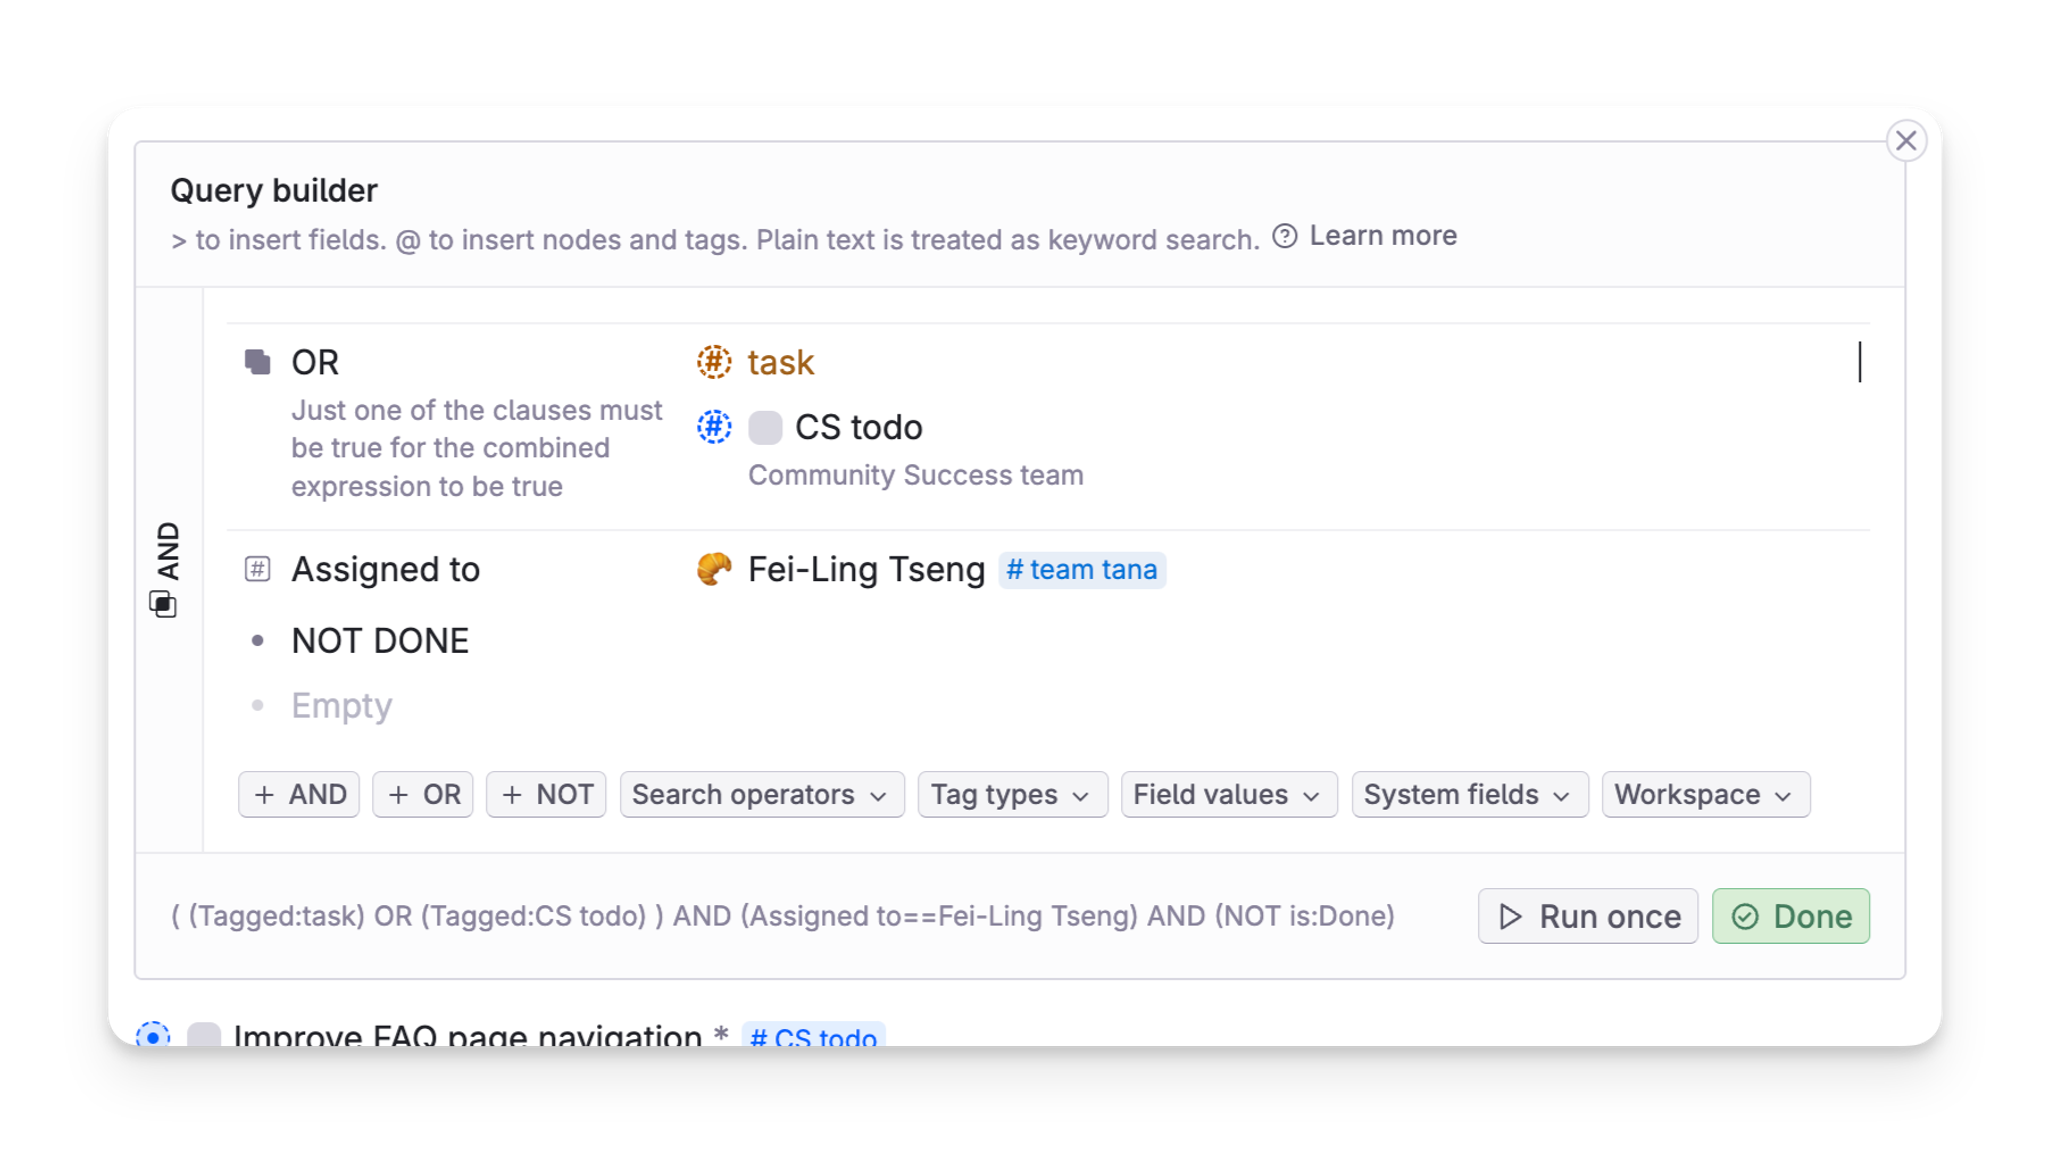Click the croissant avatar for Fei-Ling Tseng
The width and height of the screenshot is (2048, 1152).
coord(713,569)
